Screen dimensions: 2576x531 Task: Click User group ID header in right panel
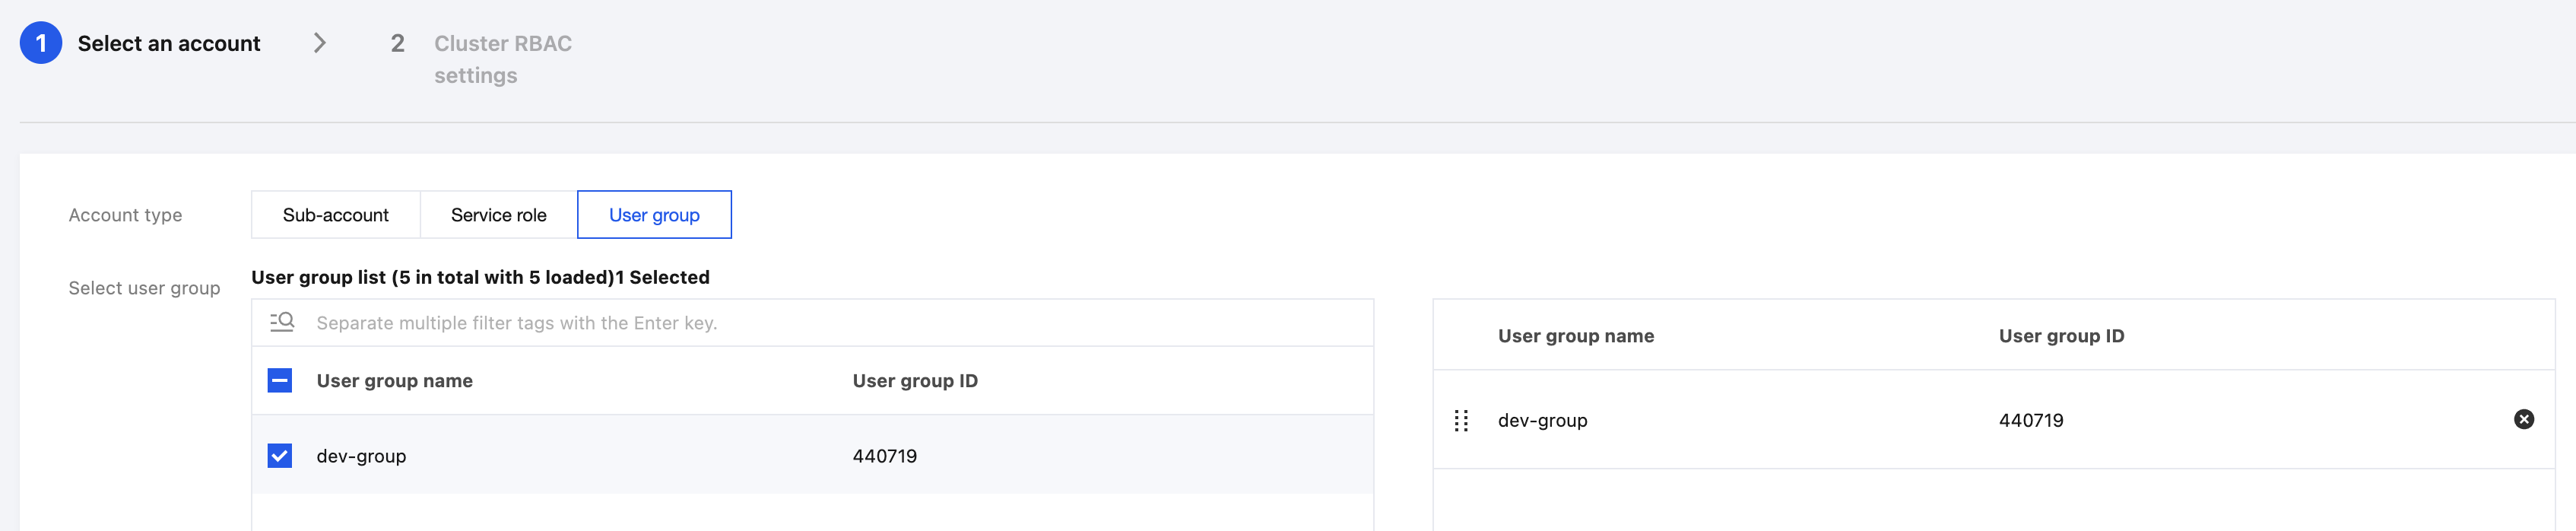pos(2061,336)
